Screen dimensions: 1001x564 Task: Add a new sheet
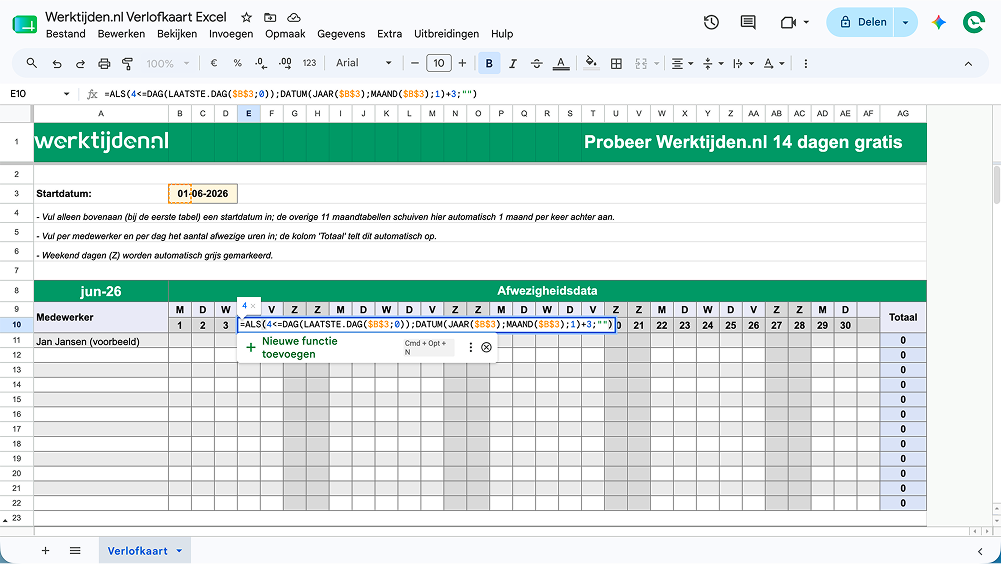(45, 551)
